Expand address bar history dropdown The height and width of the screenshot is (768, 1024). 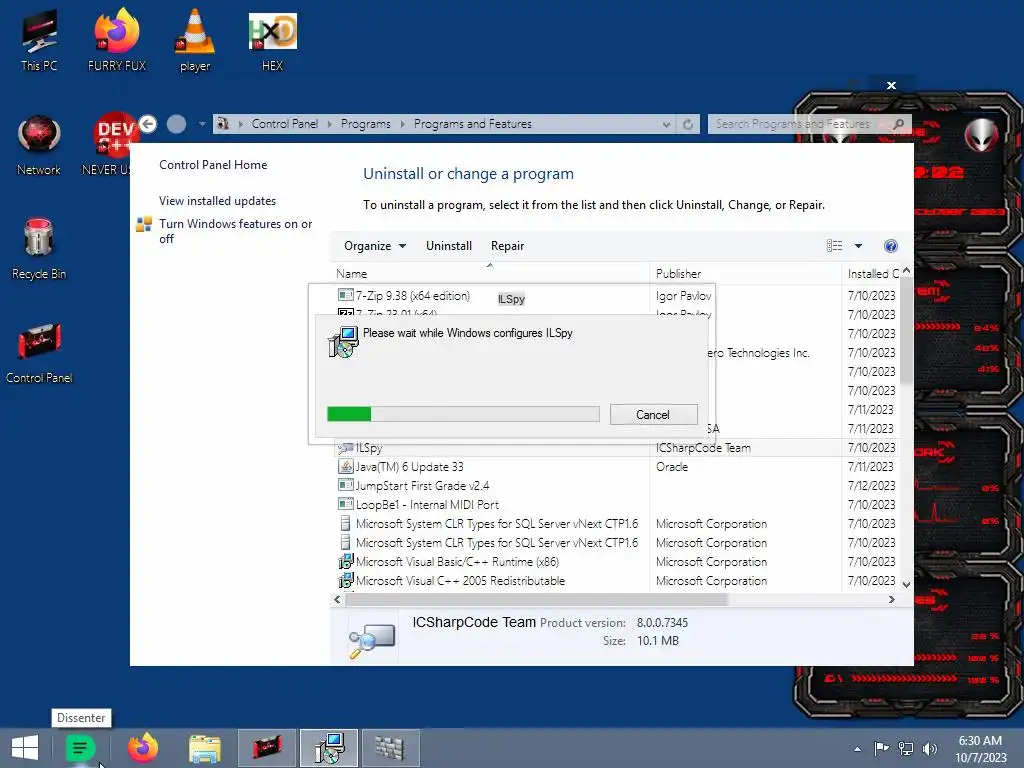(666, 124)
